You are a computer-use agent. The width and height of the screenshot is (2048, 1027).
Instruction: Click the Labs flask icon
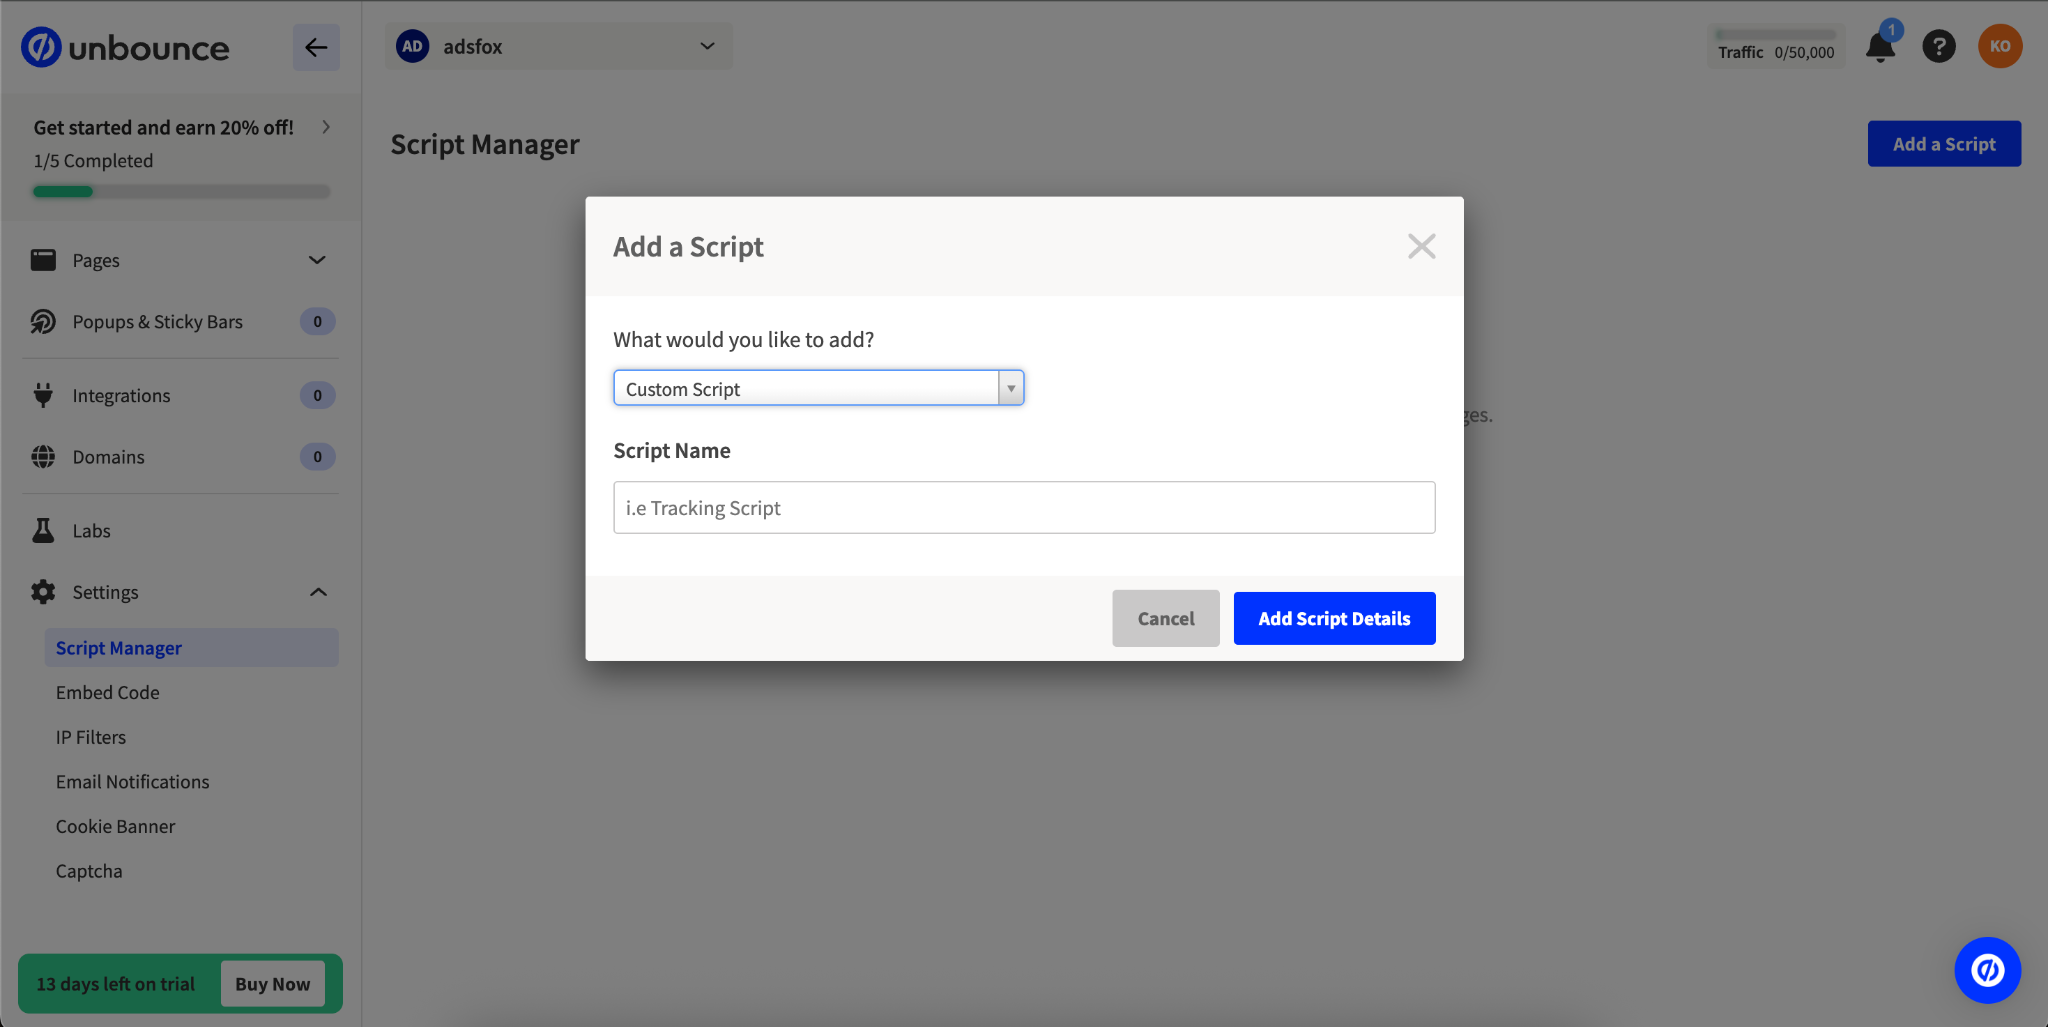(x=43, y=531)
